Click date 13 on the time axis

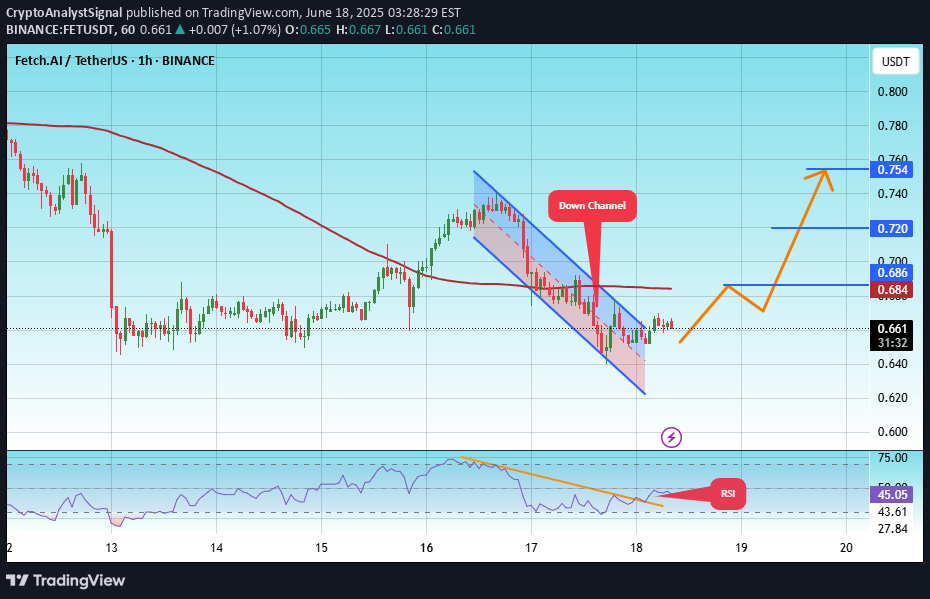click(112, 548)
